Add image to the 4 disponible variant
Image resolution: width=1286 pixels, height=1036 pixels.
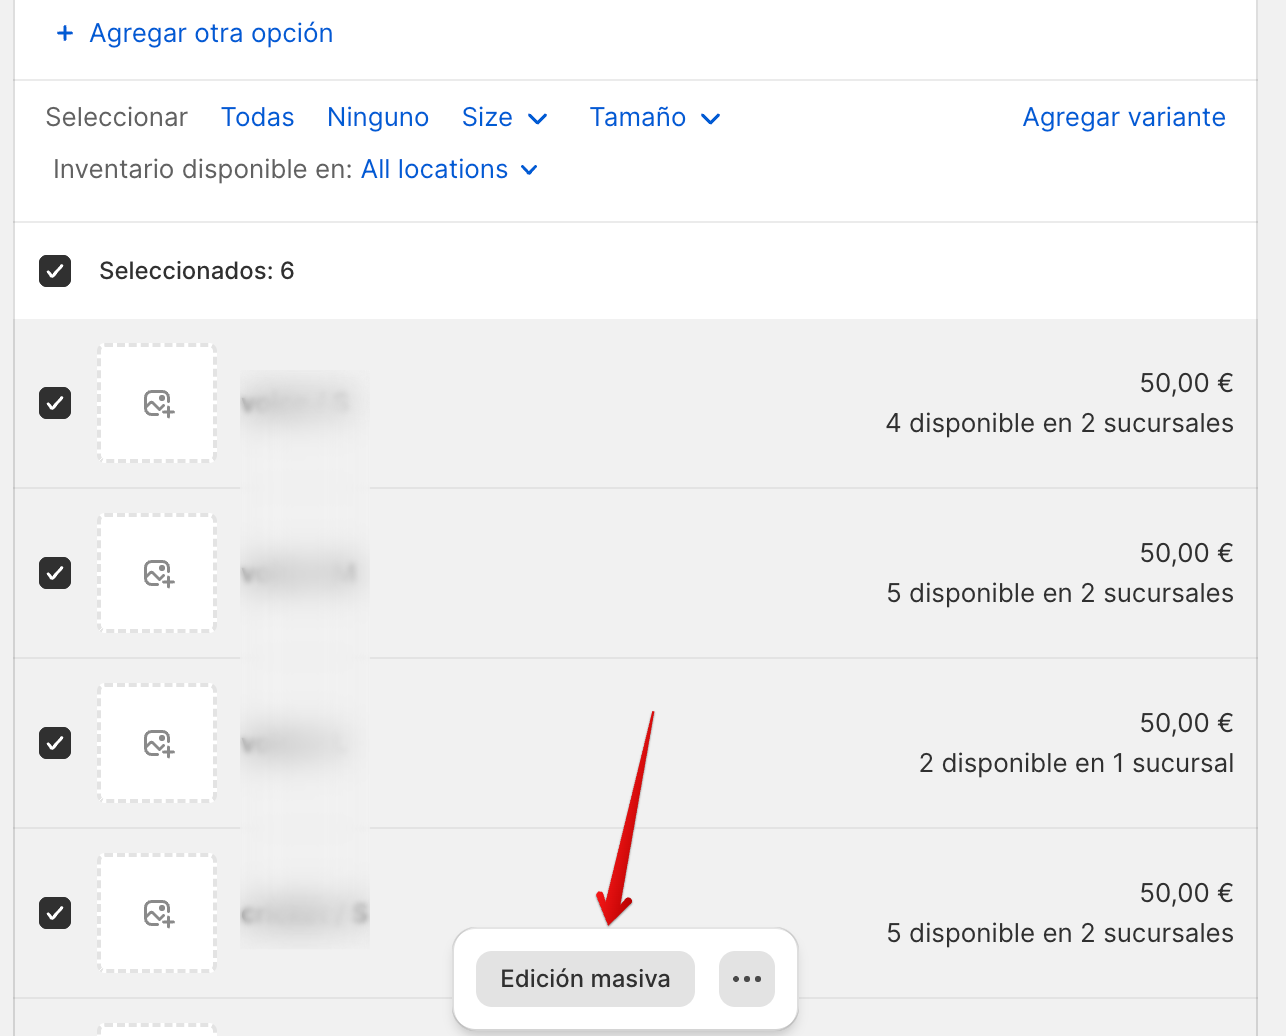coord(158,403)
